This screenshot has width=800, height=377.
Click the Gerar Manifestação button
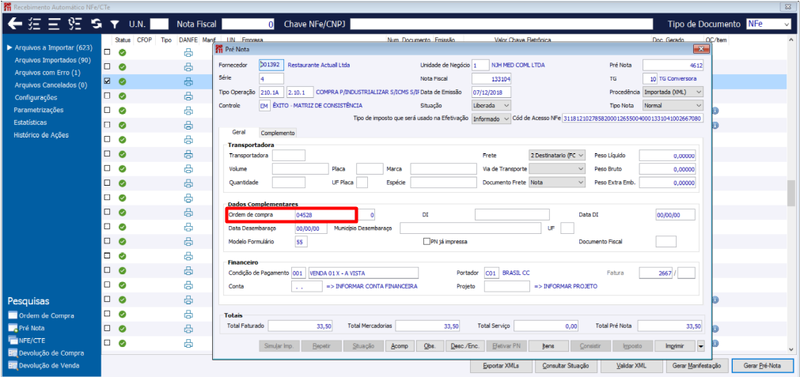[x=697, y=366]
